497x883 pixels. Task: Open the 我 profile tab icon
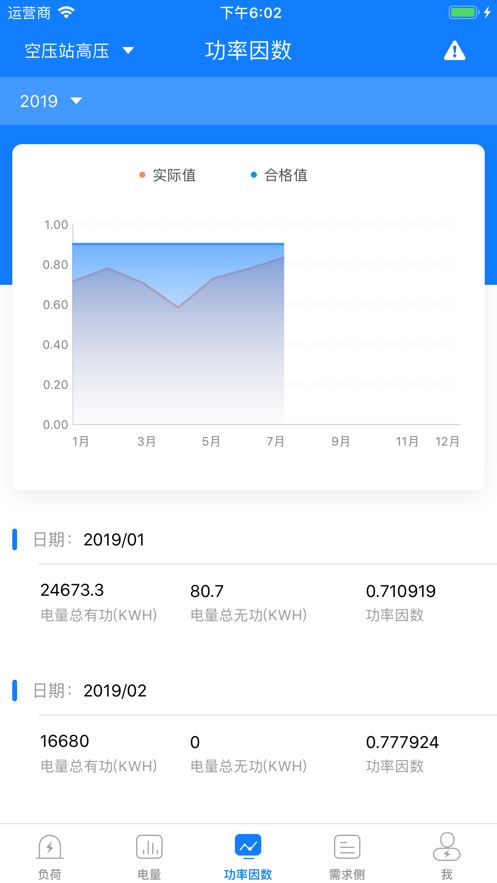pos(446,846)
